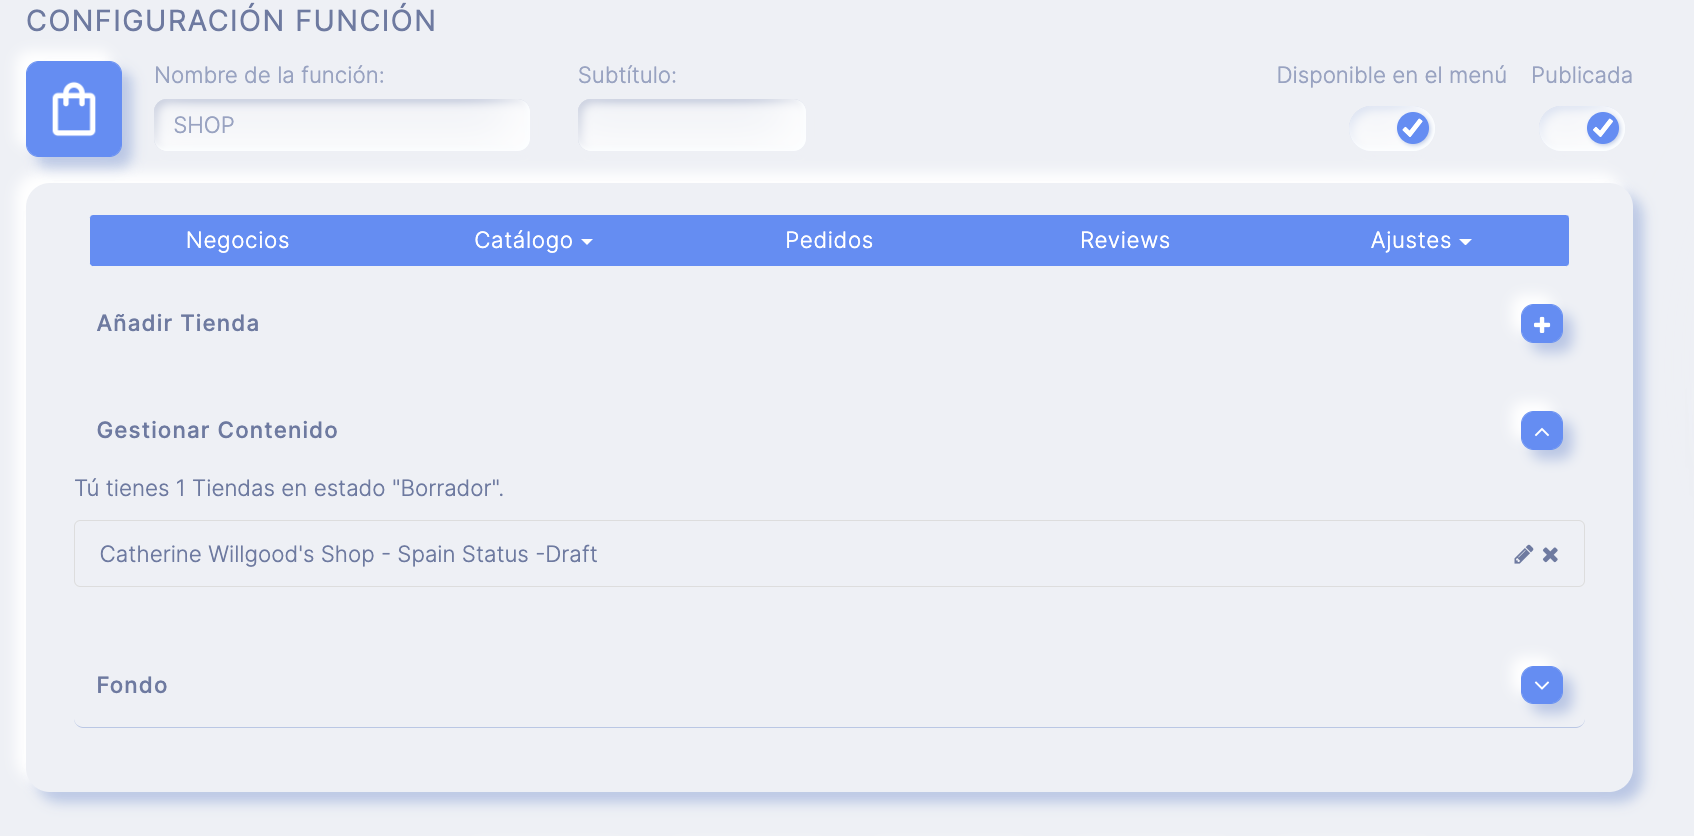Click the shopping bag function icon
Screen dimensions: 1694x836
(x=74, y=109)
